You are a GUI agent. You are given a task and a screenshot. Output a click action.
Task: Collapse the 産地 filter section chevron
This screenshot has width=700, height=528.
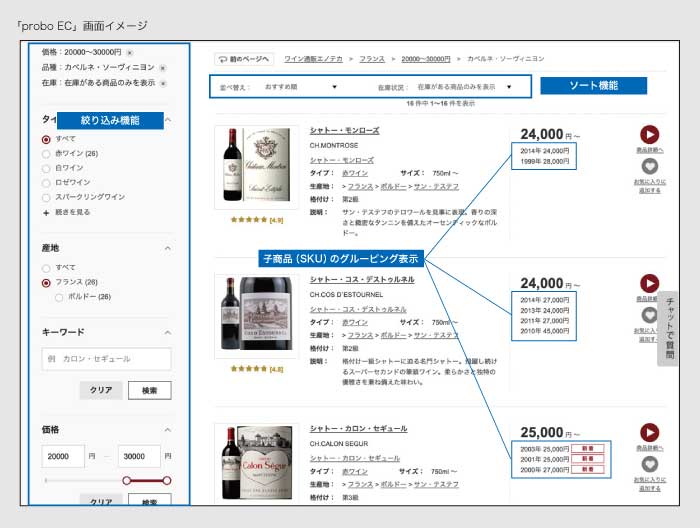[x=168, y=248]
